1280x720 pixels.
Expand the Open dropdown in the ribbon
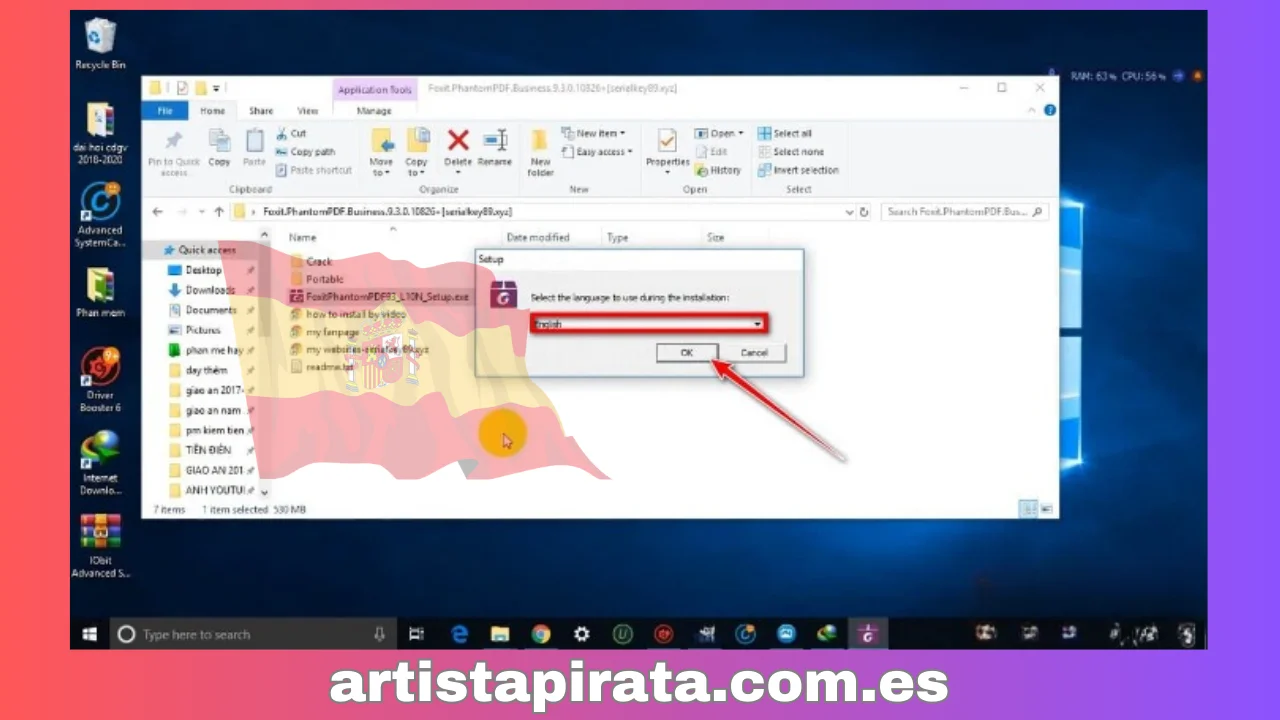(719, 133)
